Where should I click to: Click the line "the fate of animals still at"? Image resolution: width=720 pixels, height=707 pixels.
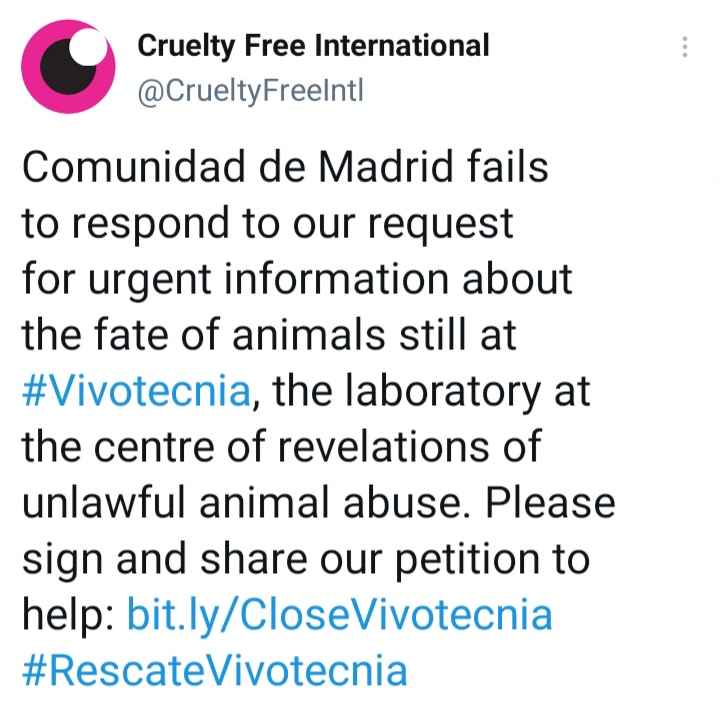pyautogui.click(x=269, y=335)
